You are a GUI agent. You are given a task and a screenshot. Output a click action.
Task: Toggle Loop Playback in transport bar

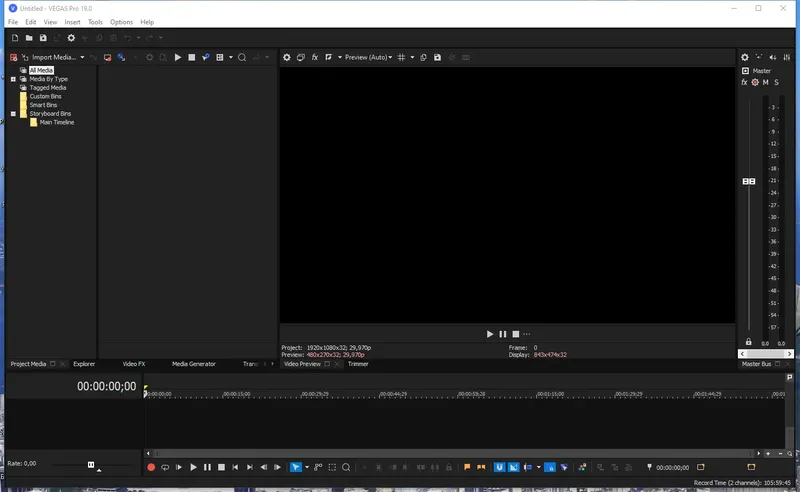(x=165, y=467)
